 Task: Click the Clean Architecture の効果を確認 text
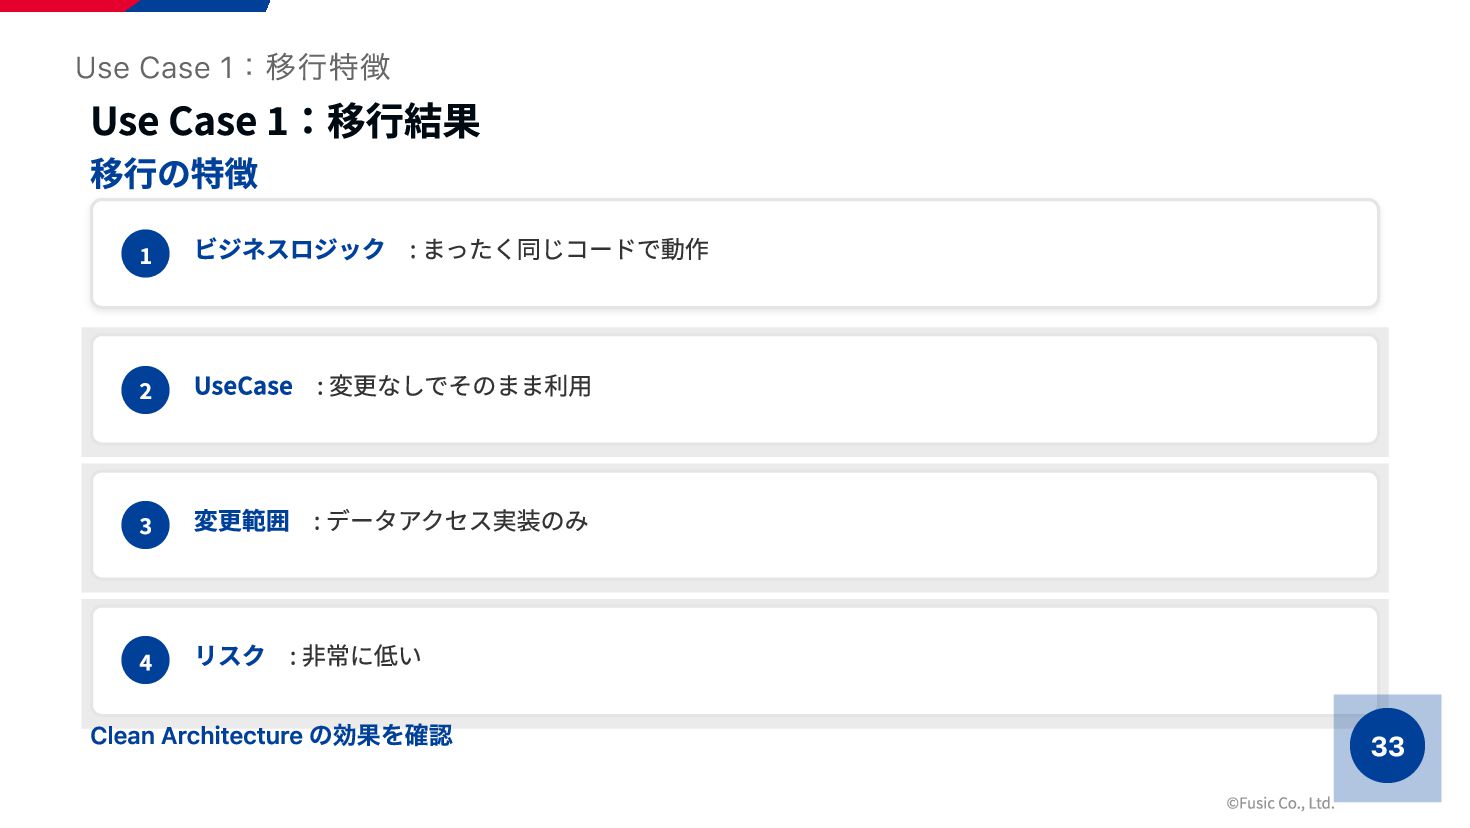point(271,736)
